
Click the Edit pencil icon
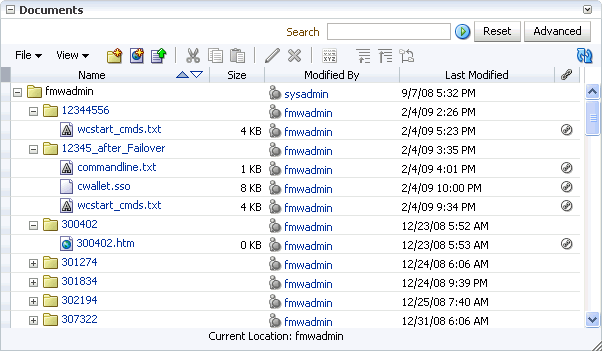[x=272, y=56]
